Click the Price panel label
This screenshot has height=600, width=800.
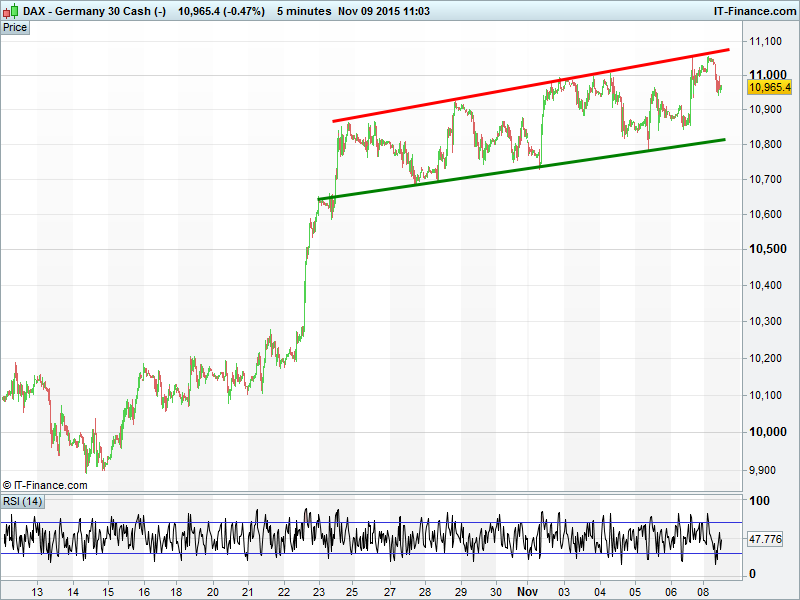15,28
